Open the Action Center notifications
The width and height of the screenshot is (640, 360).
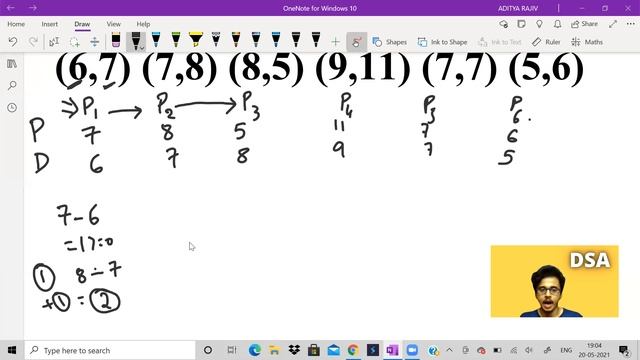624,350
